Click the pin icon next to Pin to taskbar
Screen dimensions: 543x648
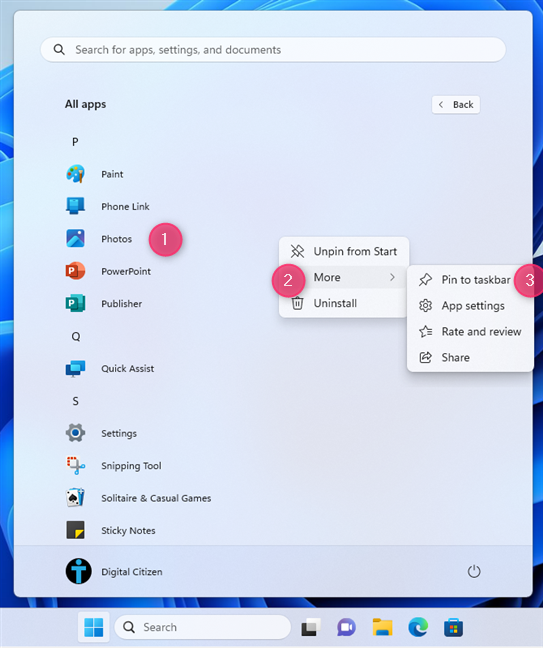(x=425, y=280)
